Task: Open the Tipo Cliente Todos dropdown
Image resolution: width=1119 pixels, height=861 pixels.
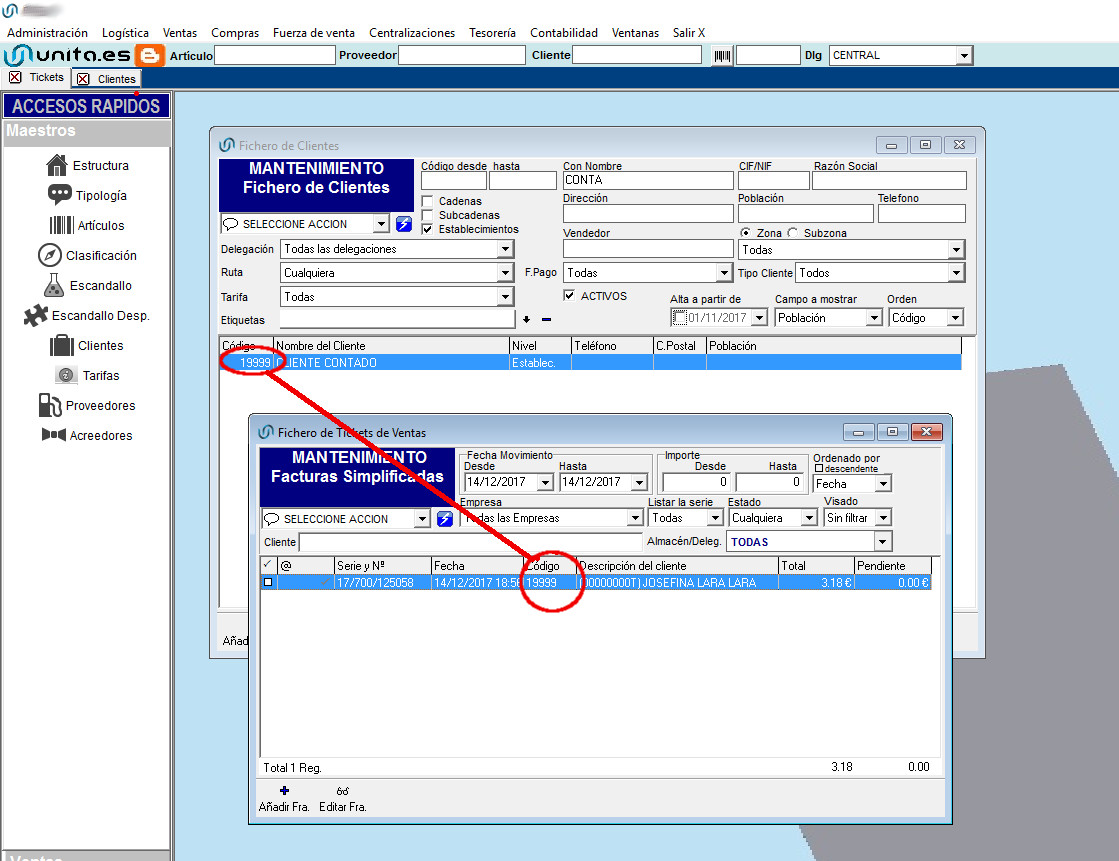Action: (956, 273)
